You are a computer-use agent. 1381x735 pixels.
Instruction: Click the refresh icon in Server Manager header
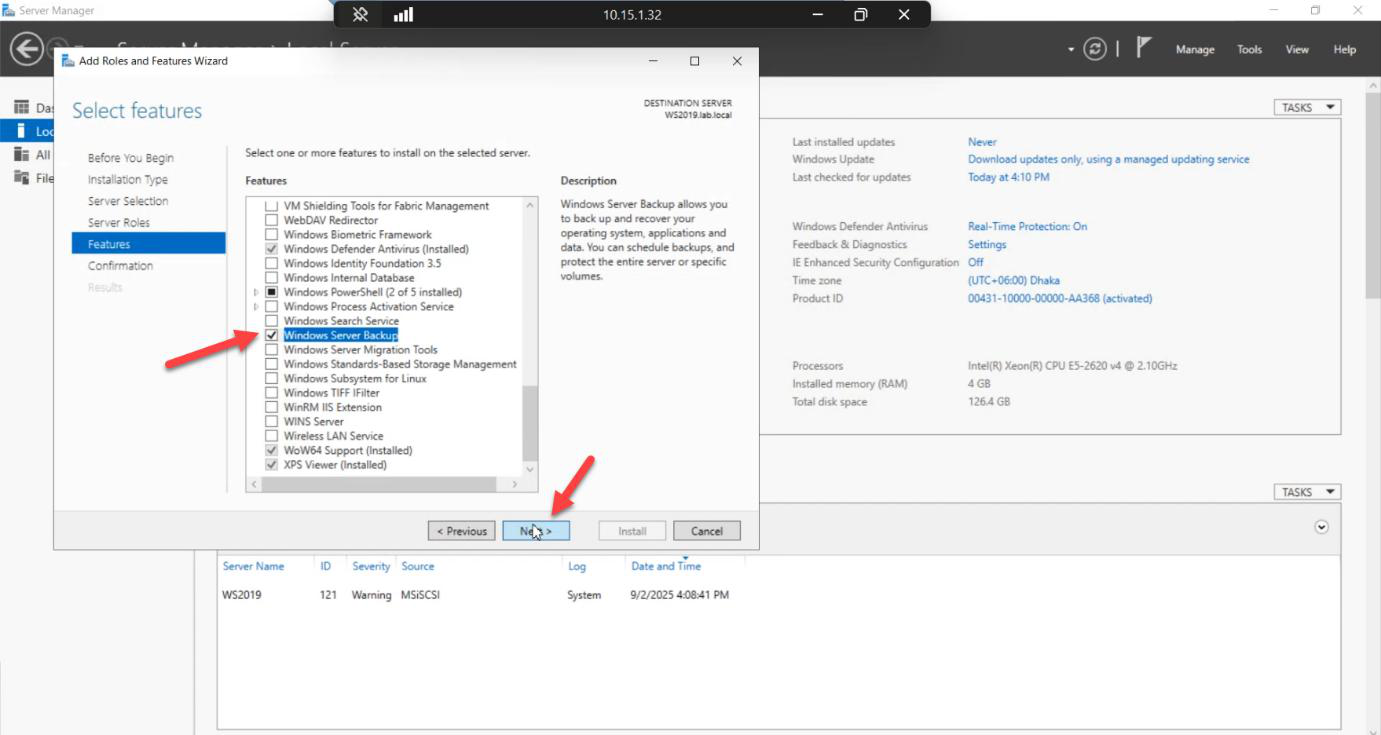click(1096, 48)
